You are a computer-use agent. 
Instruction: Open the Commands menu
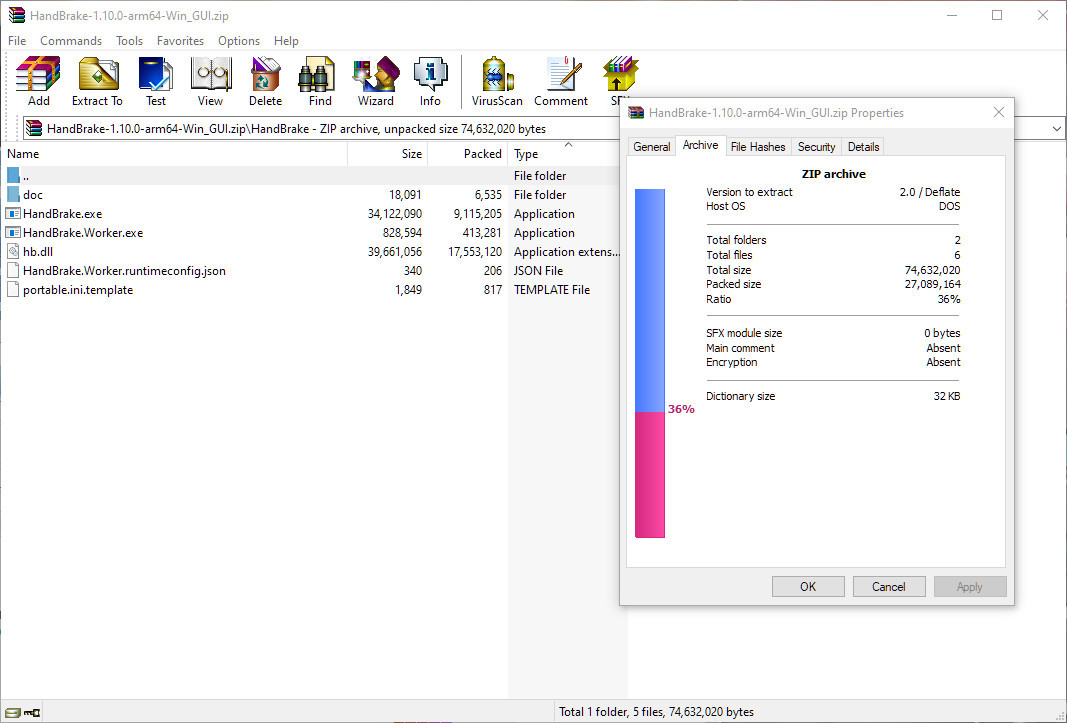(71, 41)
